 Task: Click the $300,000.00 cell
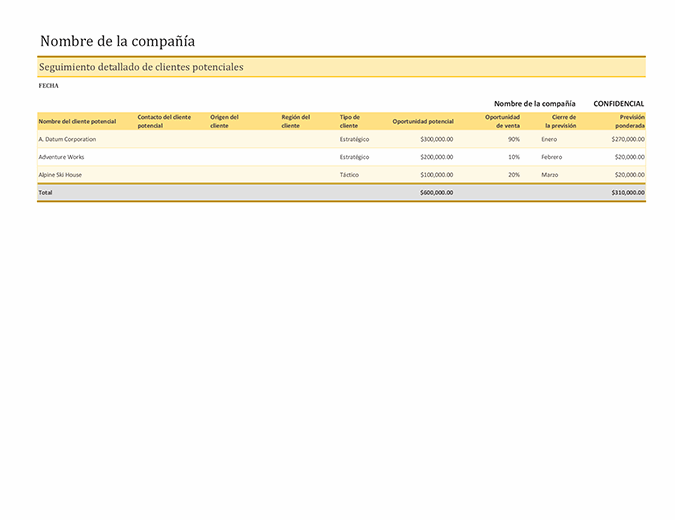point(437,139)
